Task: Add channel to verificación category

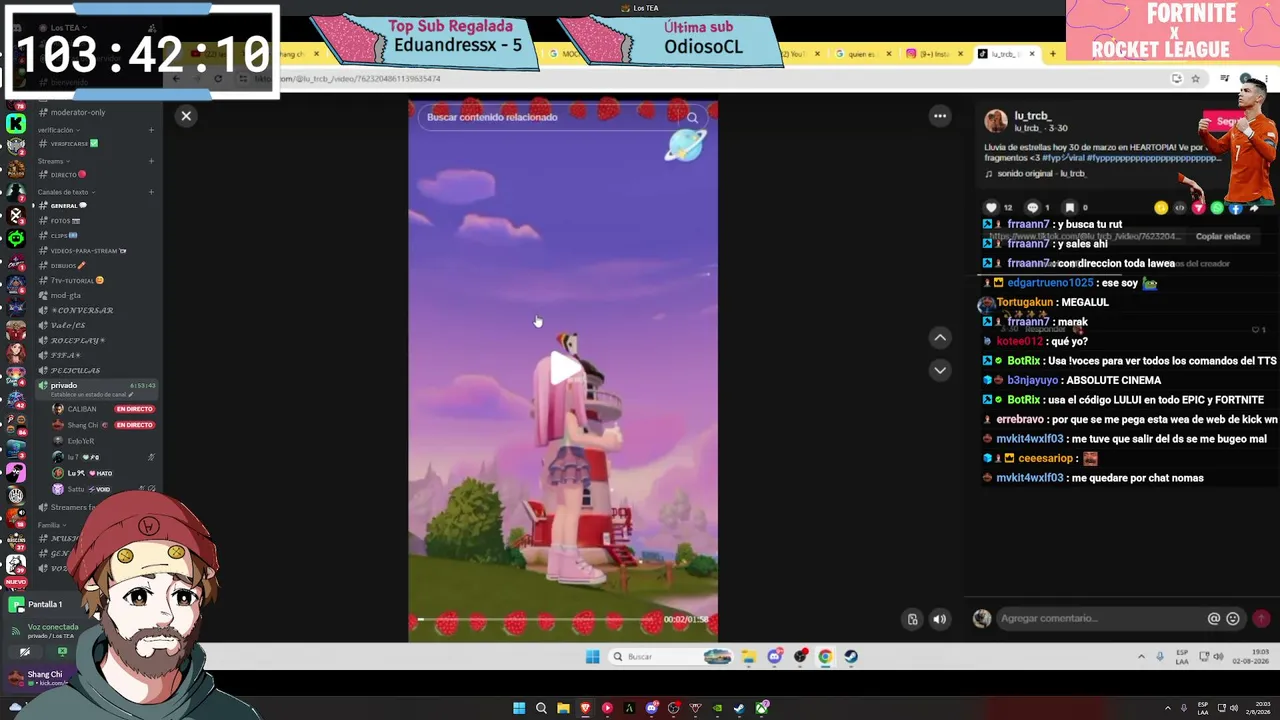Action: tap(151, 130)
